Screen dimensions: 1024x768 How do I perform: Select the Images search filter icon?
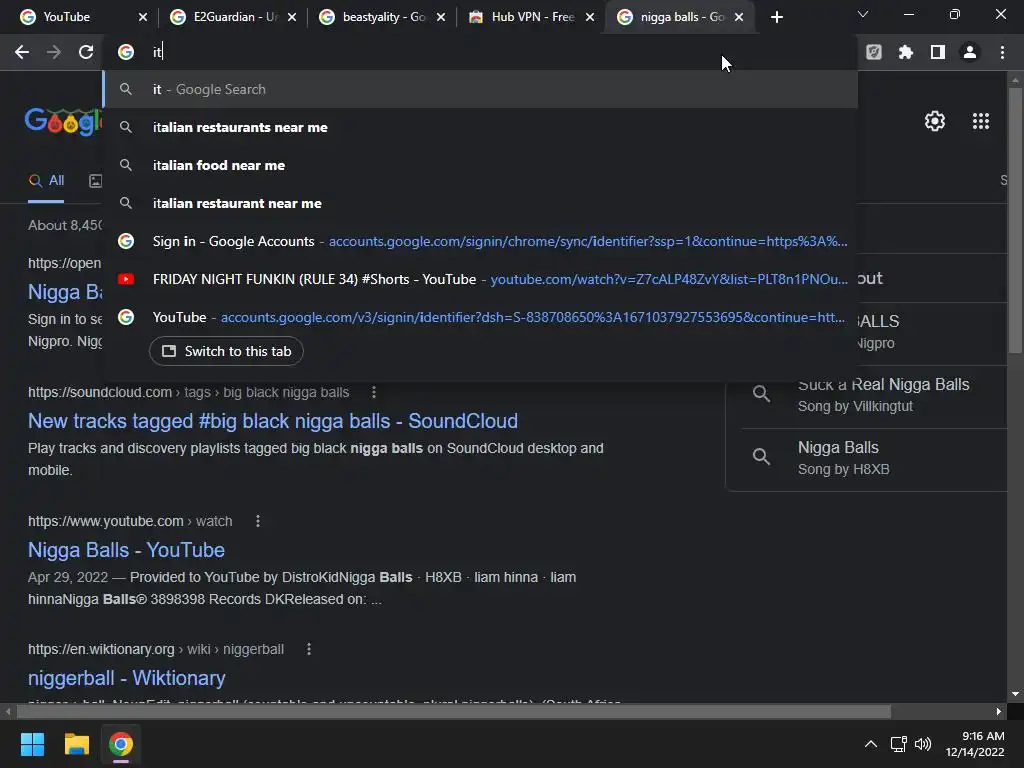95,181
